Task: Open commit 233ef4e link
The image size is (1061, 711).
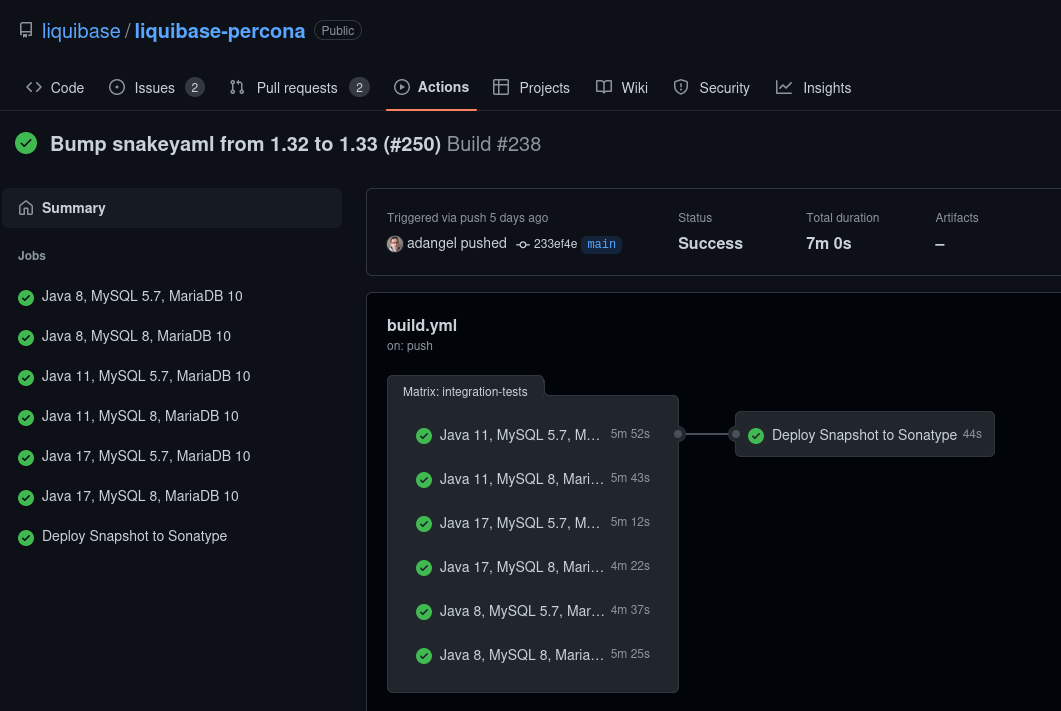Action: click(554, 244)
